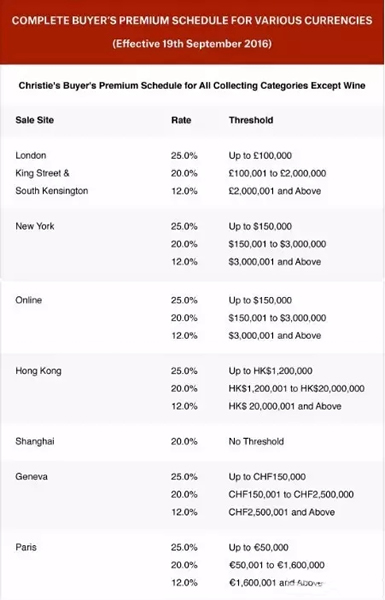
Task: Select the Shanghai sale site label
Action: point(35,442)
